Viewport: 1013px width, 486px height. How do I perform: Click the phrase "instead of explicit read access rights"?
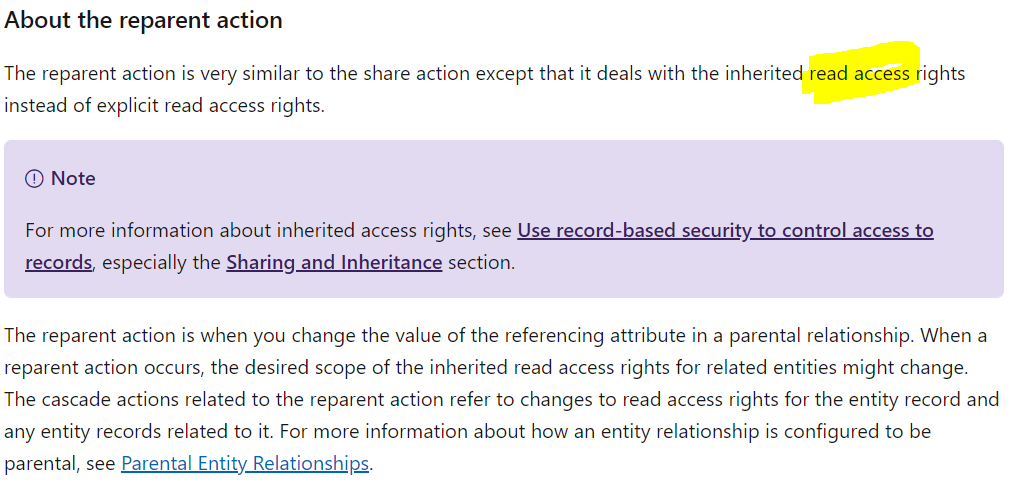pos(164,105)
